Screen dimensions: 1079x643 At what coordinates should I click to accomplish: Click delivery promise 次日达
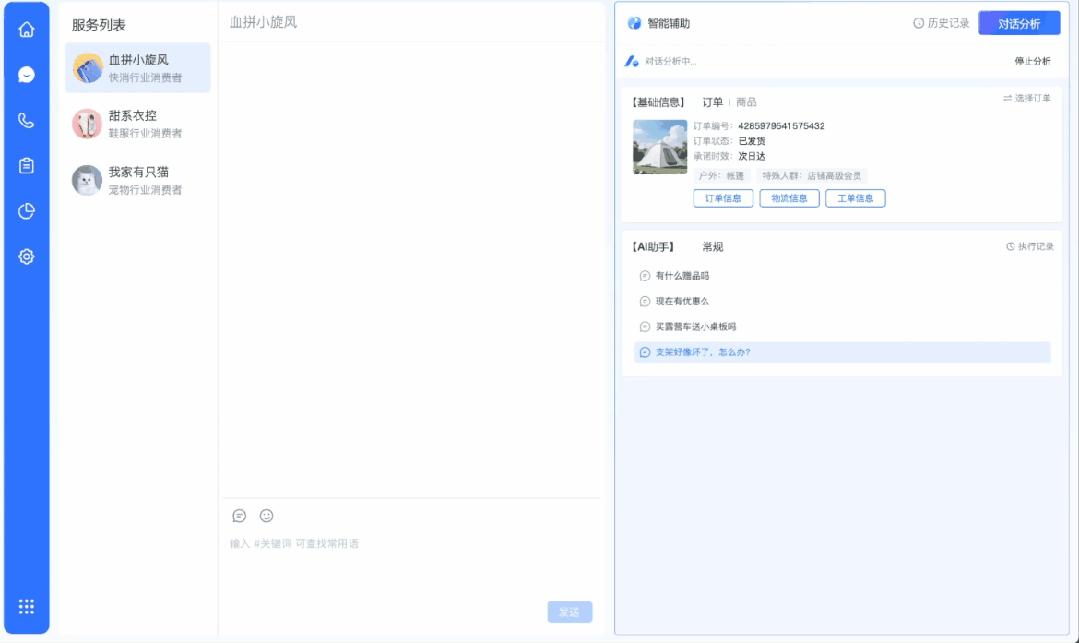[751, 156]
